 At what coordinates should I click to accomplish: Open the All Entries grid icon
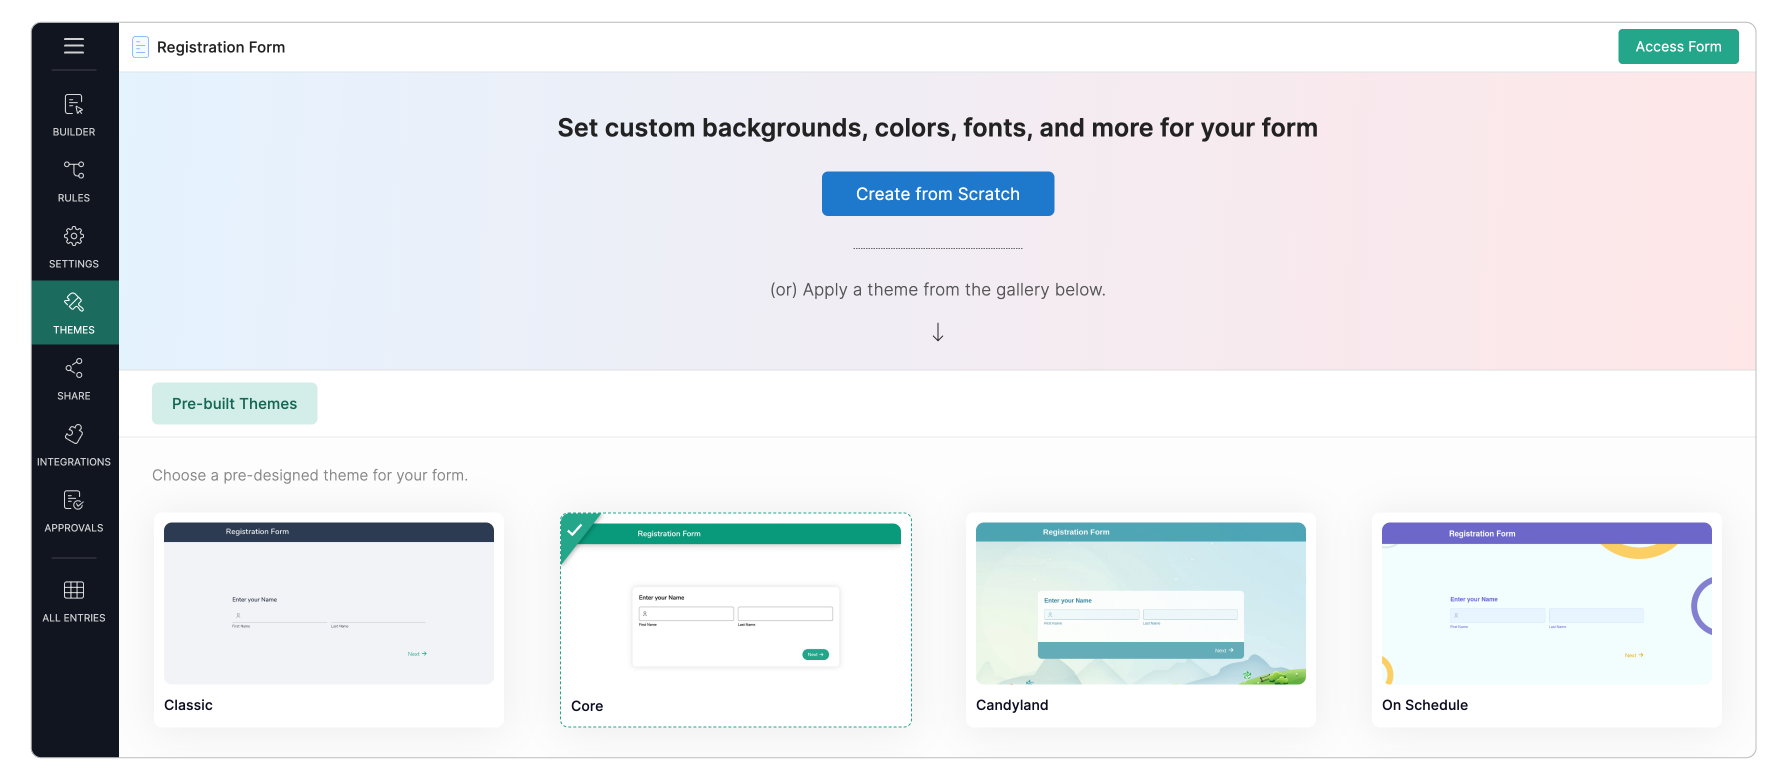(74, 590)
